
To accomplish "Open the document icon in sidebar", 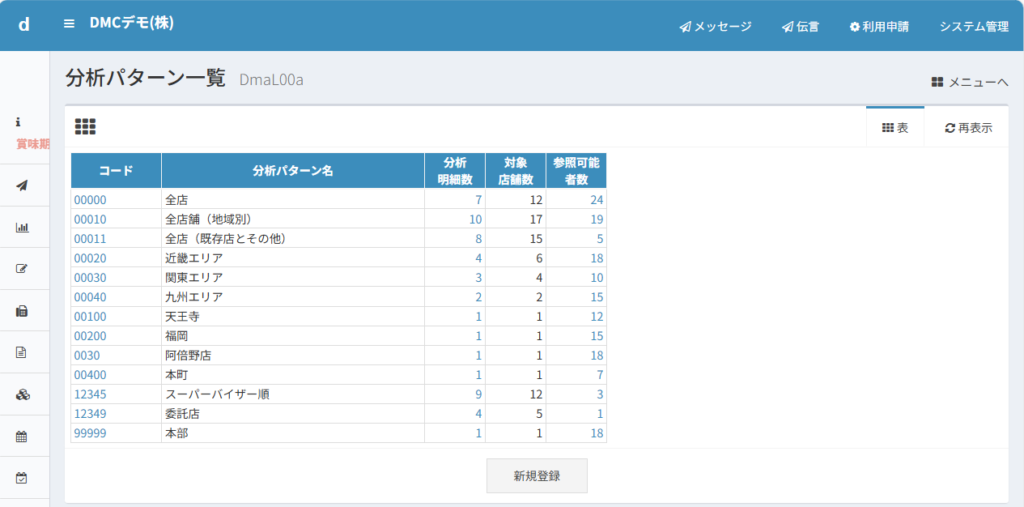I will tap(22, 352).
